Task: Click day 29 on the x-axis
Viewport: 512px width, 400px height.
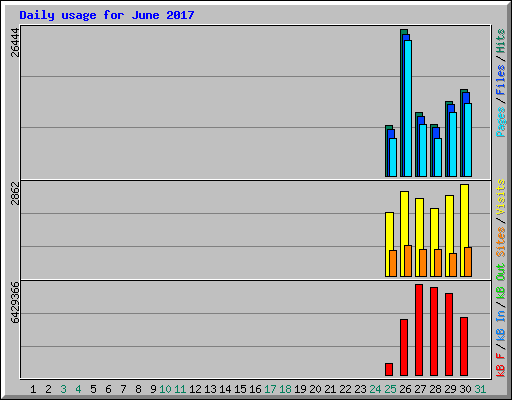Action: click(450, 389)
